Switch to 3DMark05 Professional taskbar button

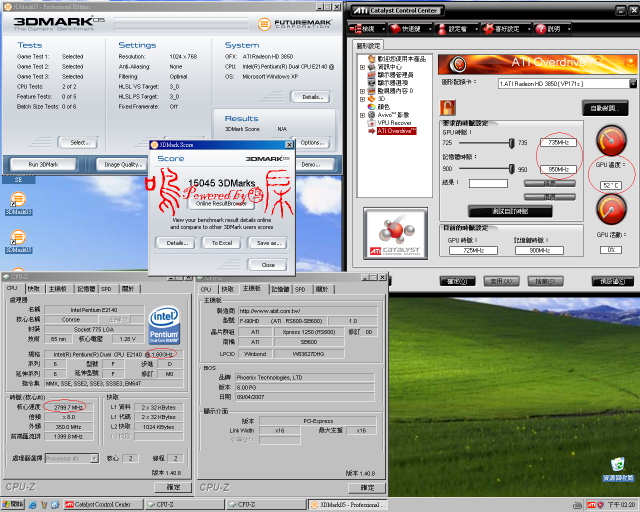348,505
